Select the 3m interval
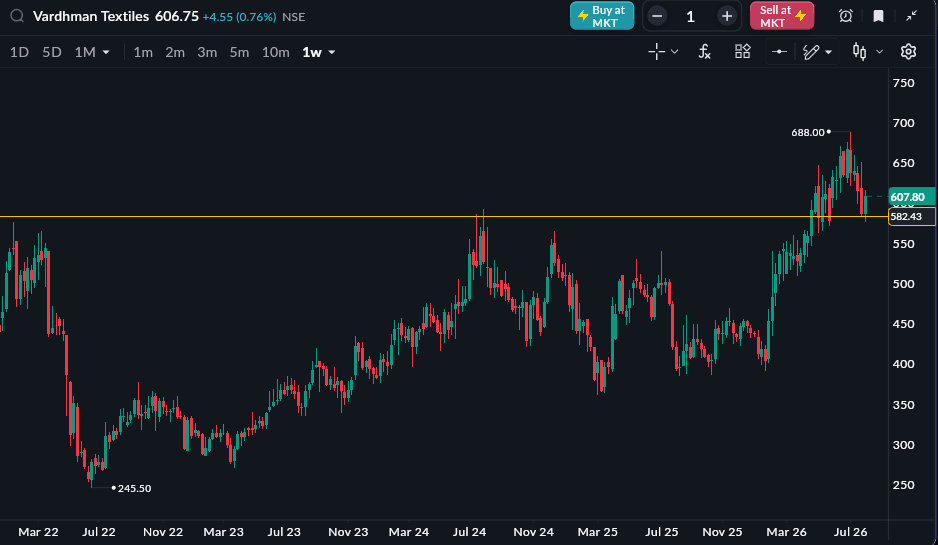The width and height of the screenshot is (938, 545). (x=207, y=52)
